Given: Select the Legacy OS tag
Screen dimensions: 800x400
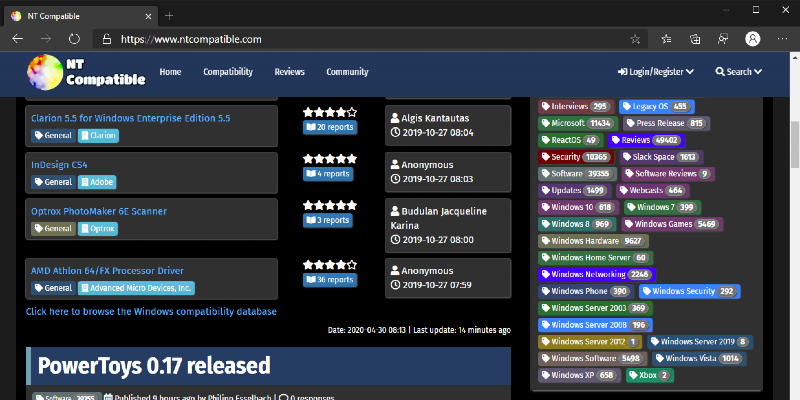Looking at the screenshot, I should (657, 107).
